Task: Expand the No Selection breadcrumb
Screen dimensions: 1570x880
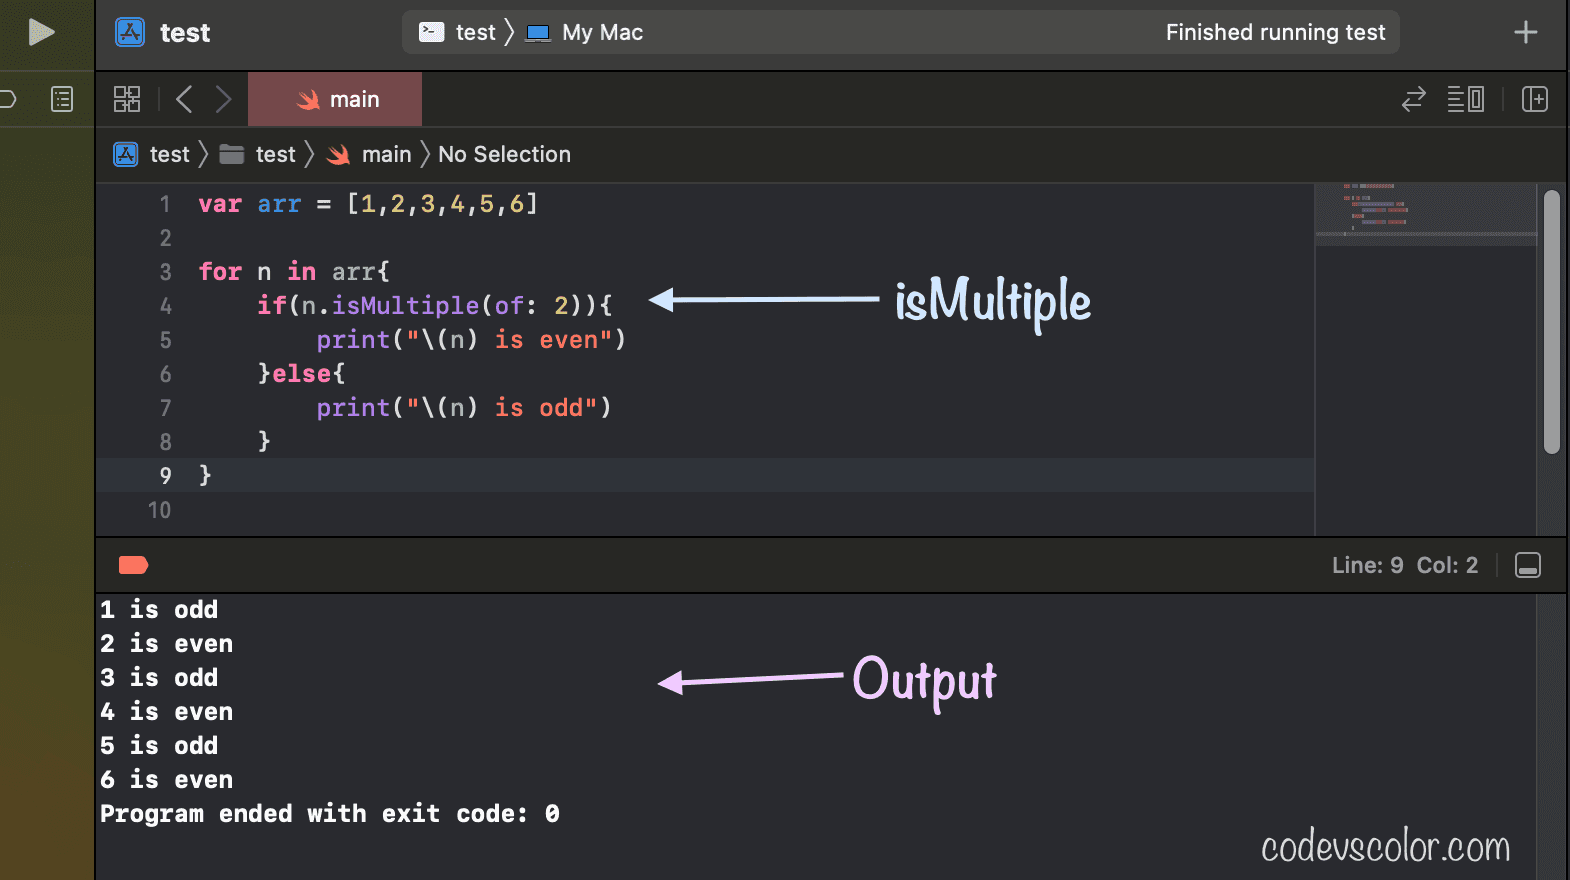Action: tap(504, 154)
